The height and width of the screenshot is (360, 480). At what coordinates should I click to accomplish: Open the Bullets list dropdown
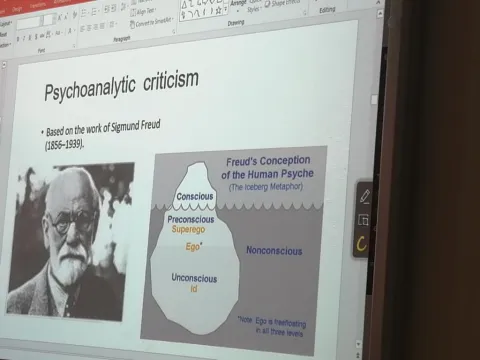pos(84,13)
